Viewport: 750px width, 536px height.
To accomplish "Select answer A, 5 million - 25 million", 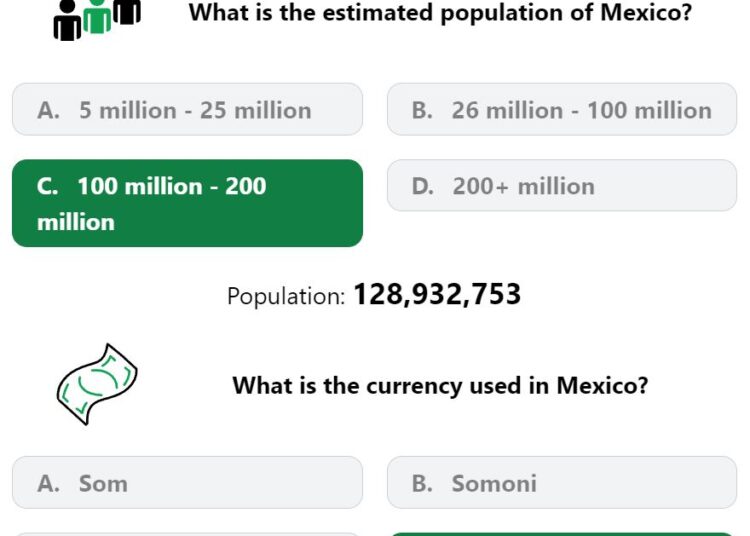I will point(187,109).
